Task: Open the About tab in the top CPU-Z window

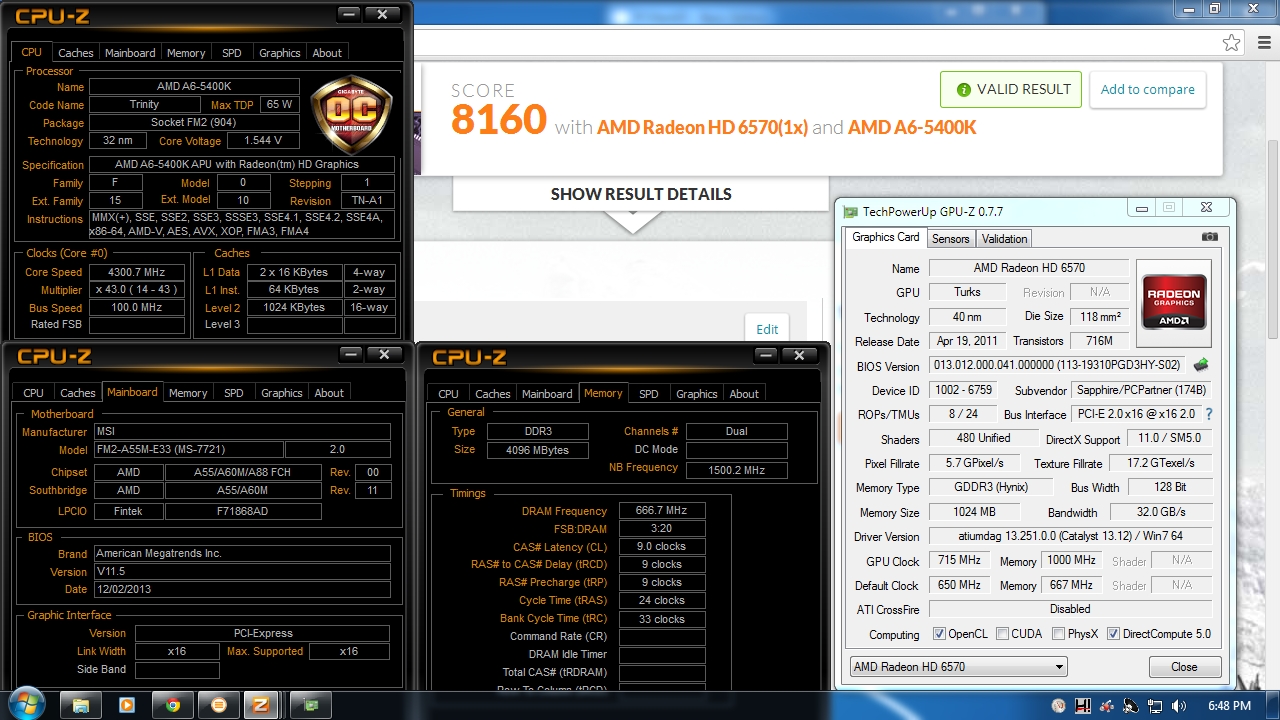Action: tap(327, 53)
